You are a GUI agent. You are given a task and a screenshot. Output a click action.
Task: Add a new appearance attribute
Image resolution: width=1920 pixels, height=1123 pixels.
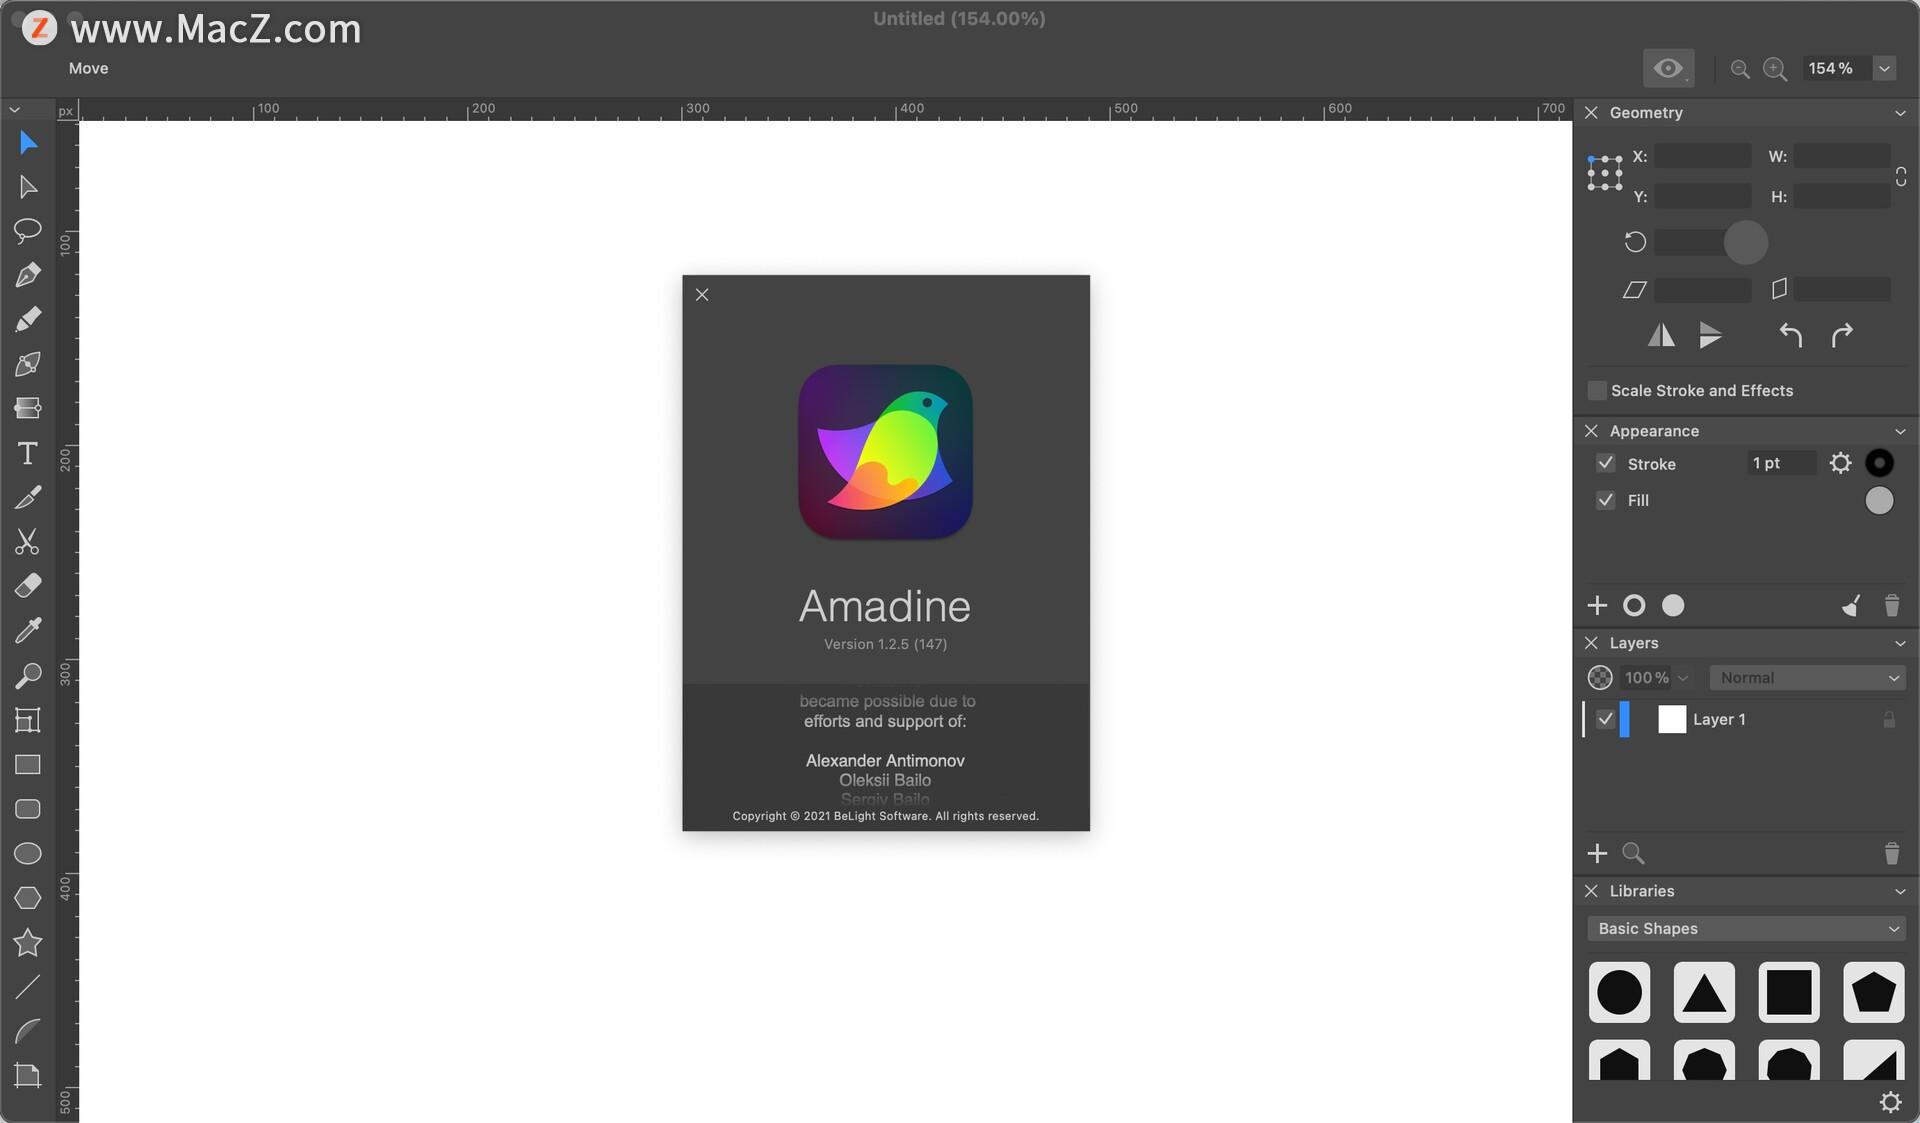pyautogui.click(x=1597, y=605)
